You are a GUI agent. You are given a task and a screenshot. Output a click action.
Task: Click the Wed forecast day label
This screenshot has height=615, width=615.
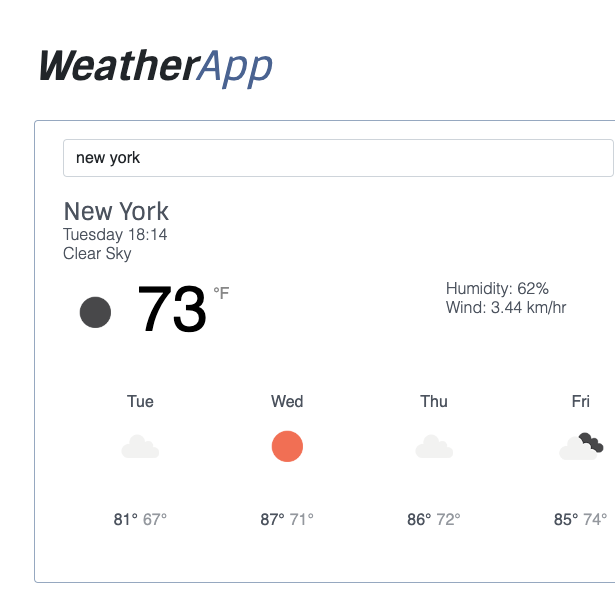[287, 401]
